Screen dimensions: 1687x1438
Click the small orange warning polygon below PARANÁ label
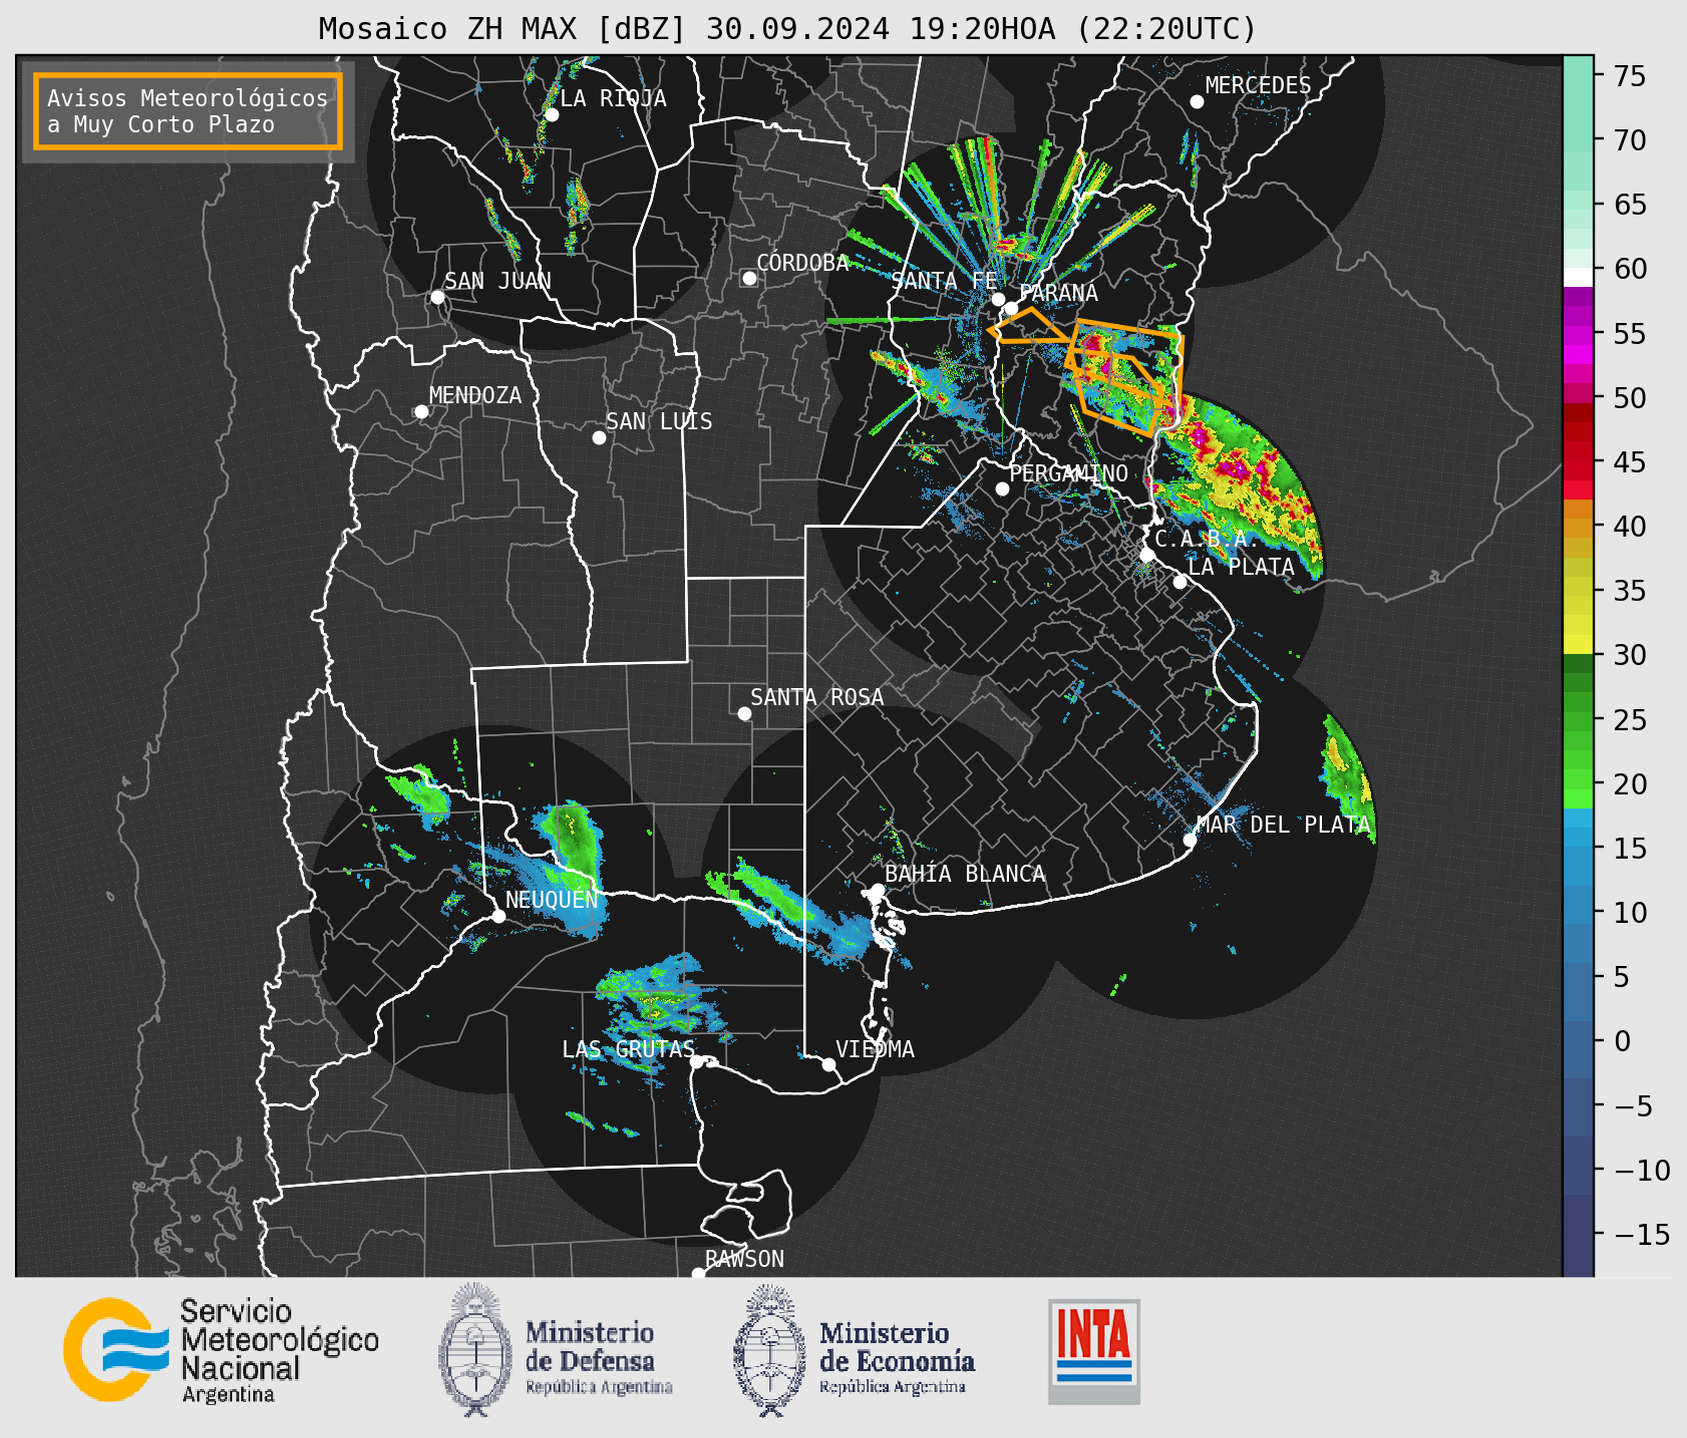(x=1030, y=326)
